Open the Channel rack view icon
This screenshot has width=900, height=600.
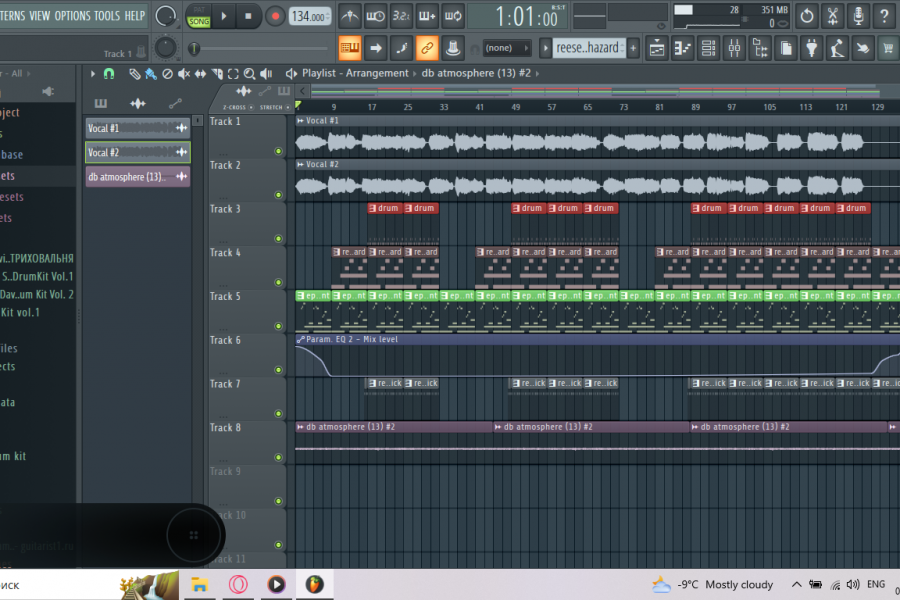pyautogui.click(x=708, y=48)
